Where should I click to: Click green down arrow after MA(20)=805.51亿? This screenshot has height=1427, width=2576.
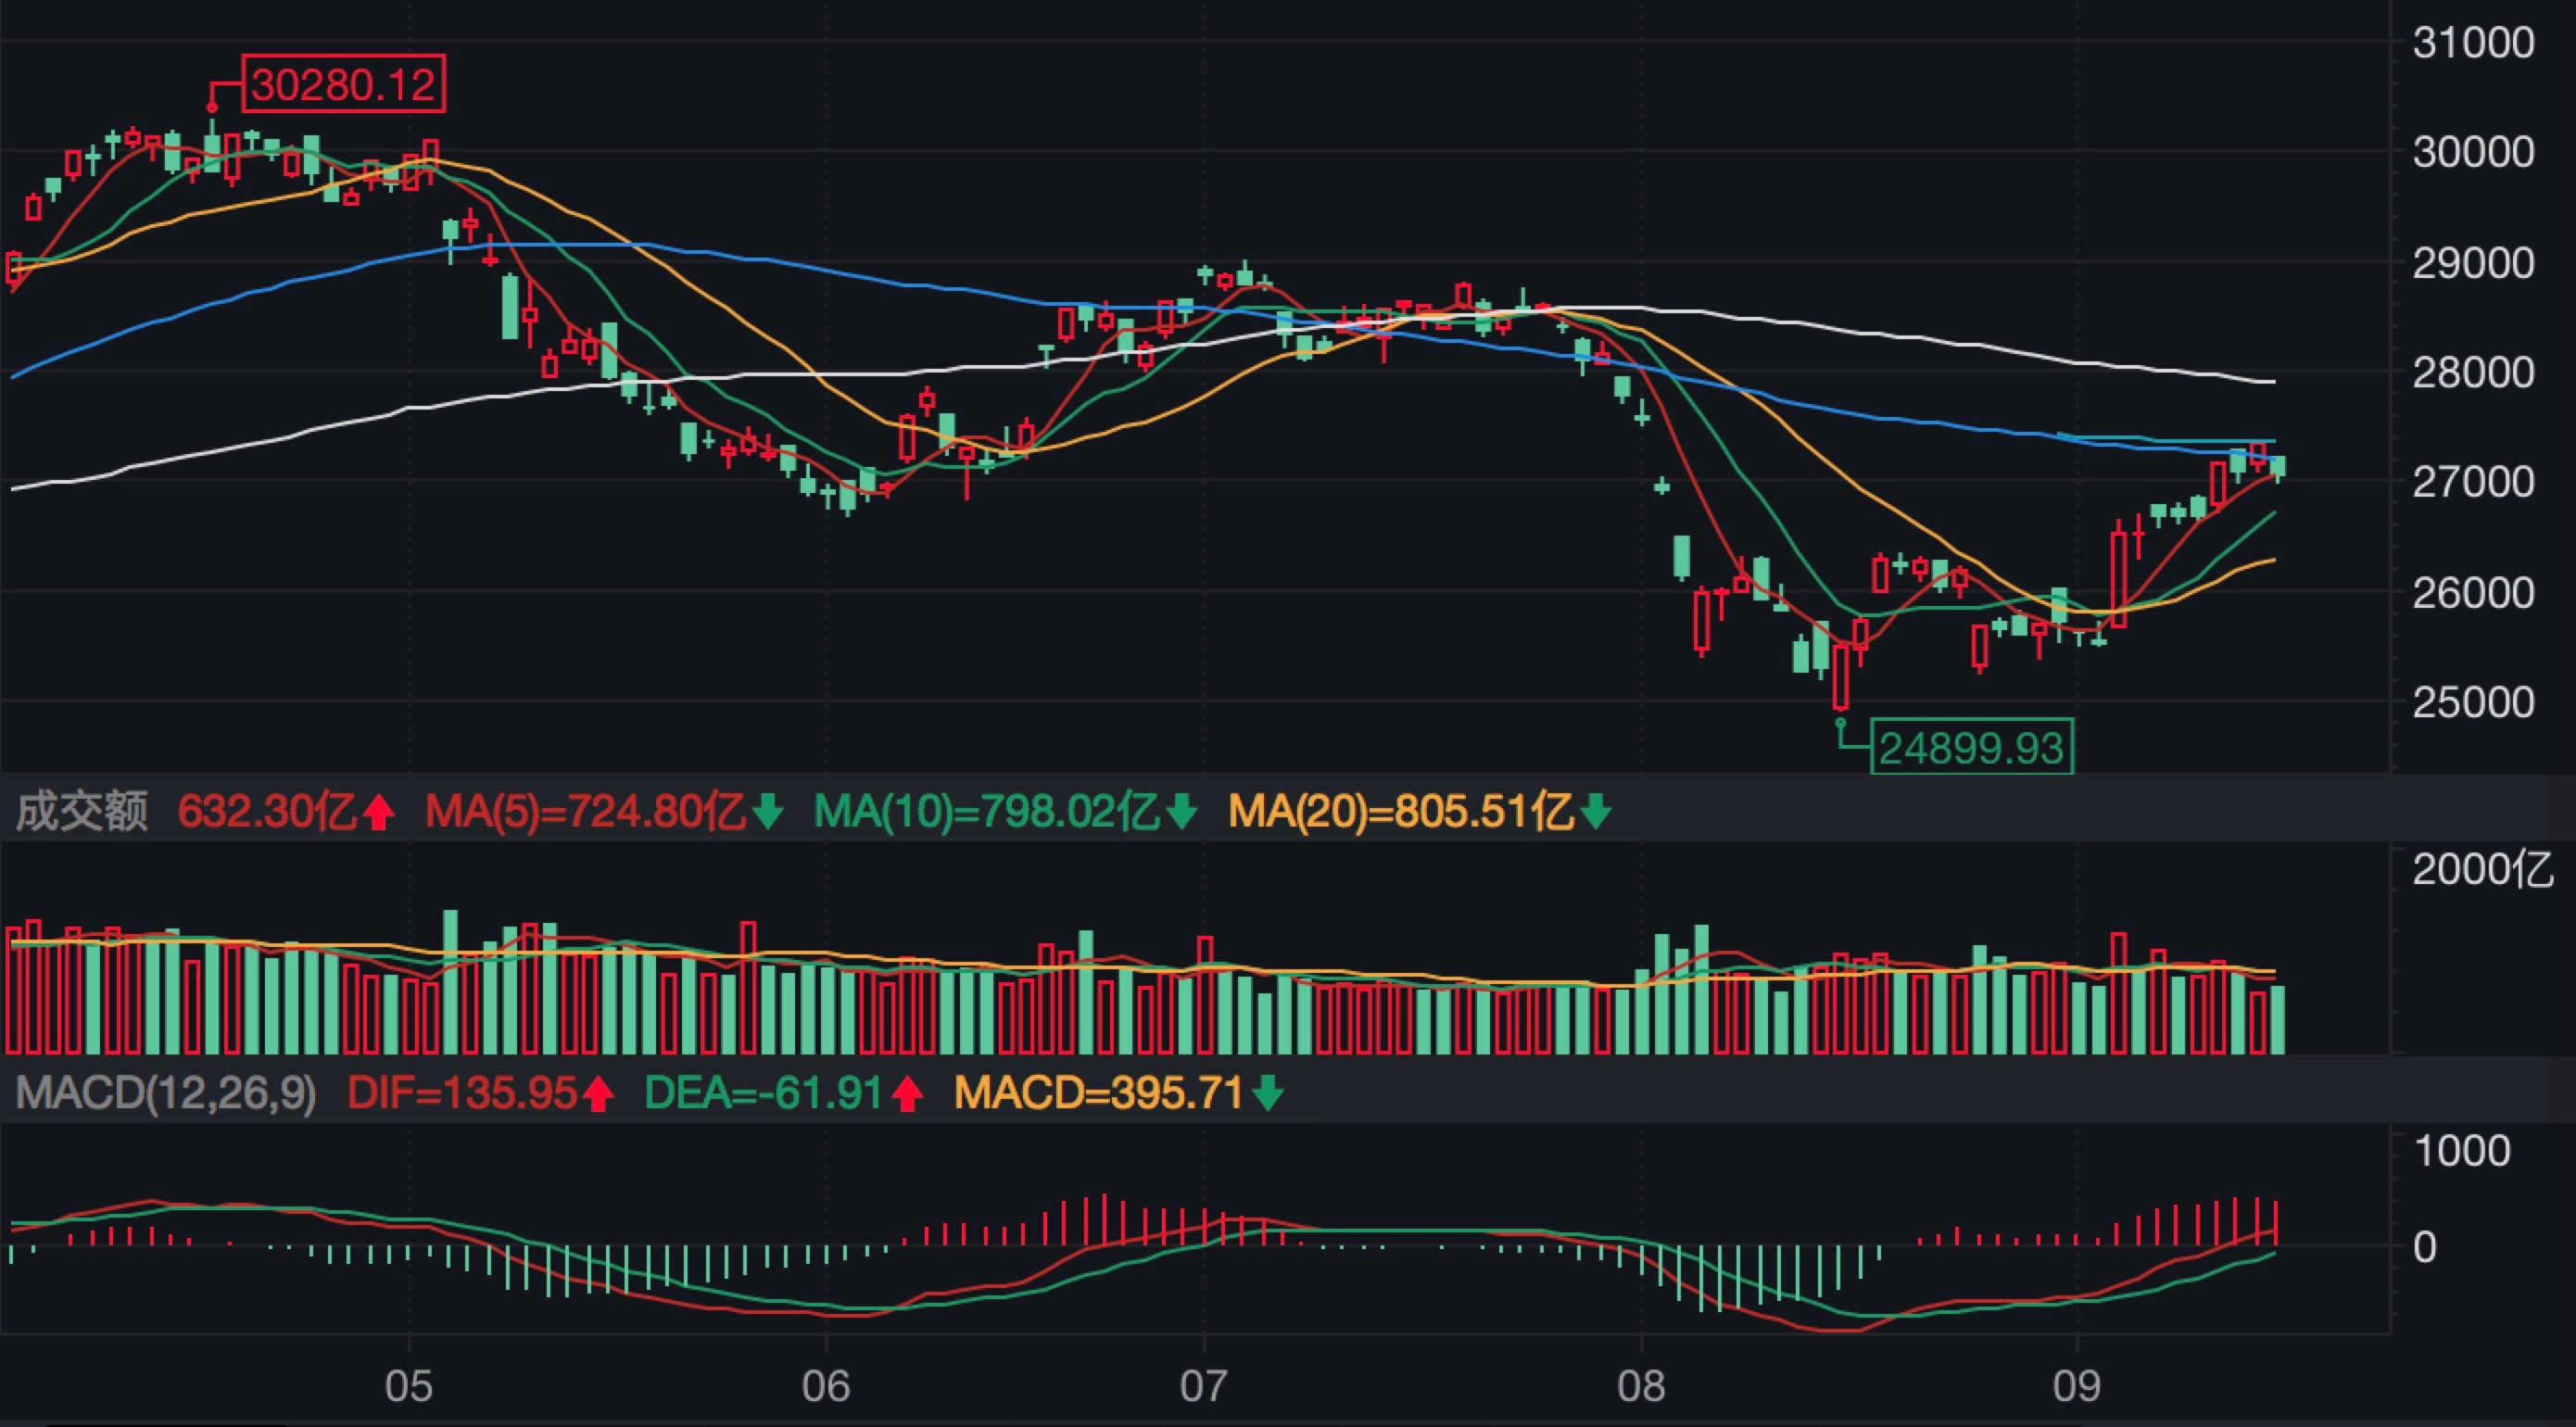[x=1596, y=812]
